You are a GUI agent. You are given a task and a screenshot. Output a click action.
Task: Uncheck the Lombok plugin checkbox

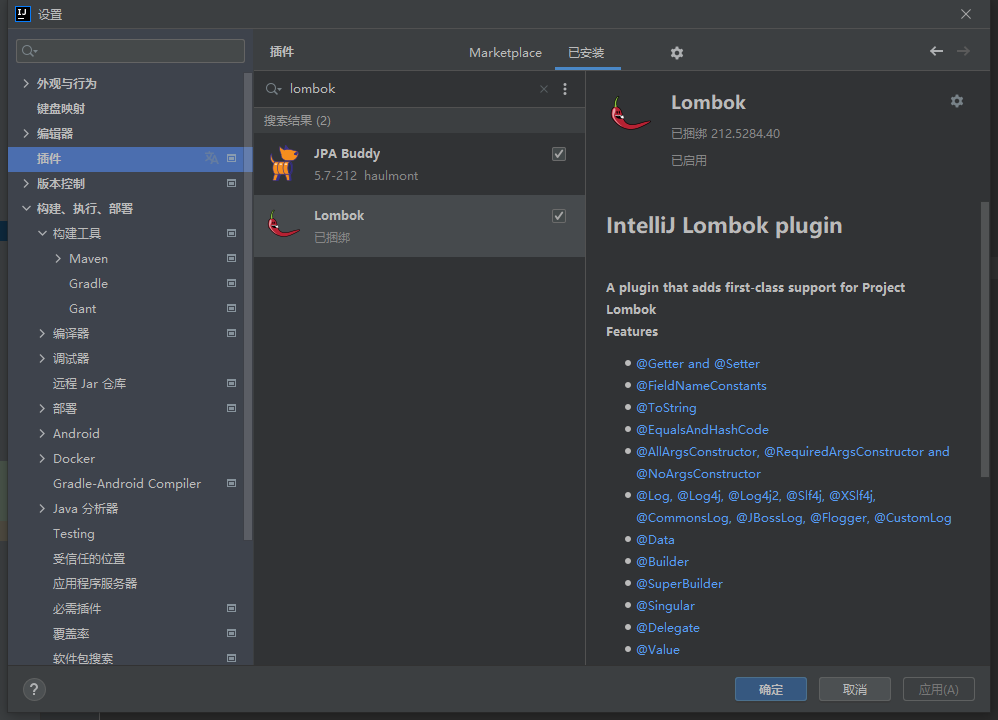click(559, 216)
